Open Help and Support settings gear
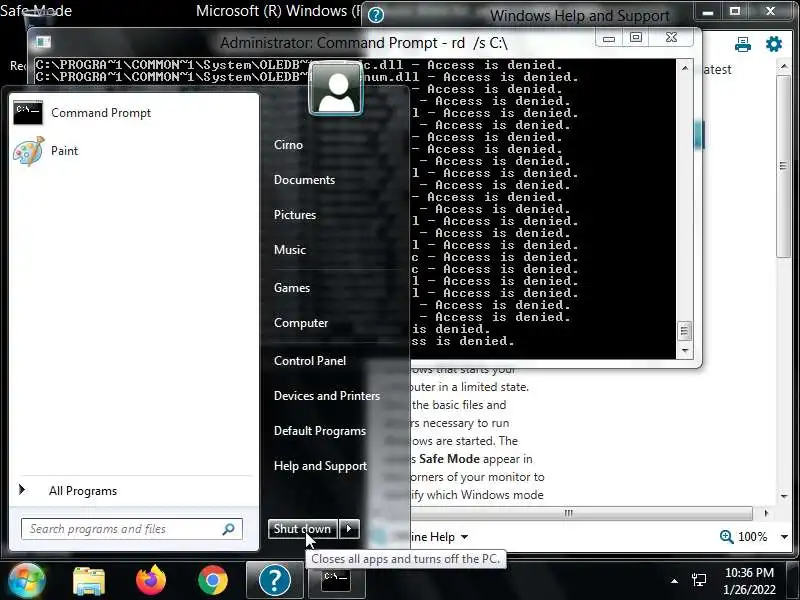This screenshot has height=600, width=800. click(x=773, y=44)
